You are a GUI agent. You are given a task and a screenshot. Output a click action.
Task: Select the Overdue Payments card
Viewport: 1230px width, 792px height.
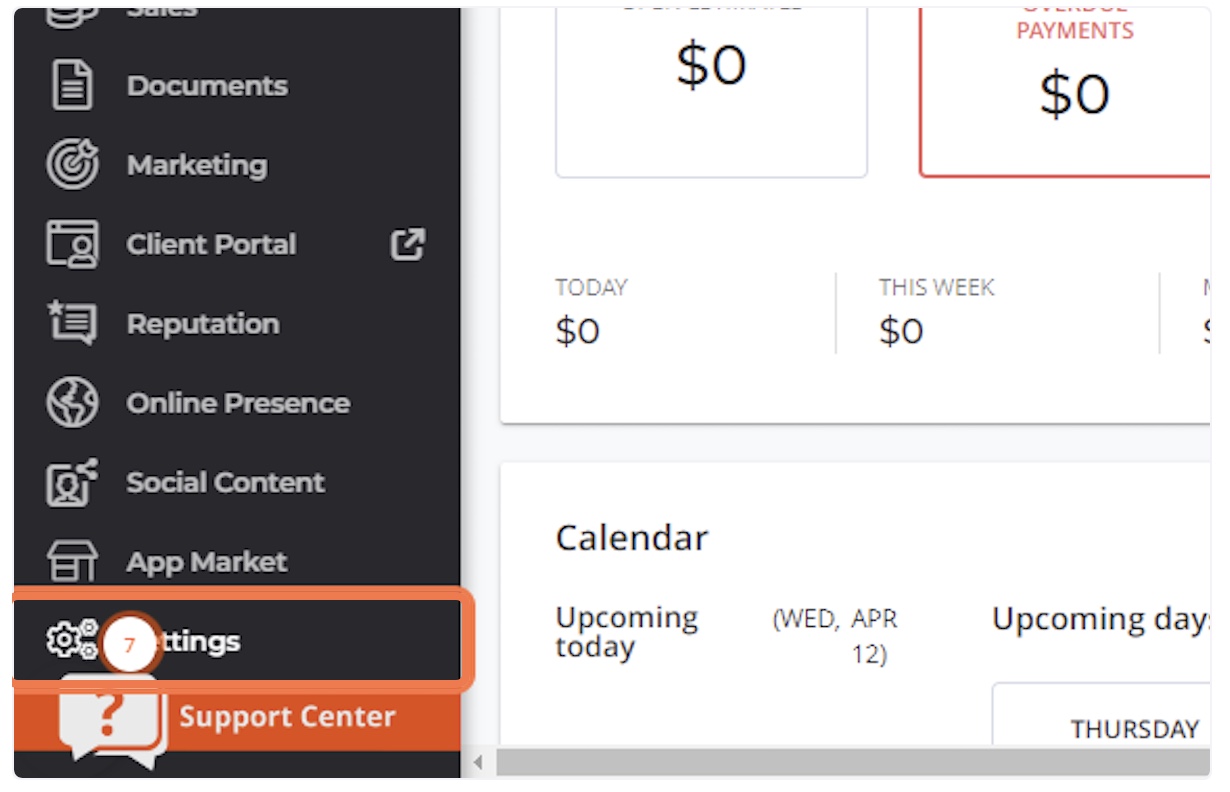pos(1066,90)
